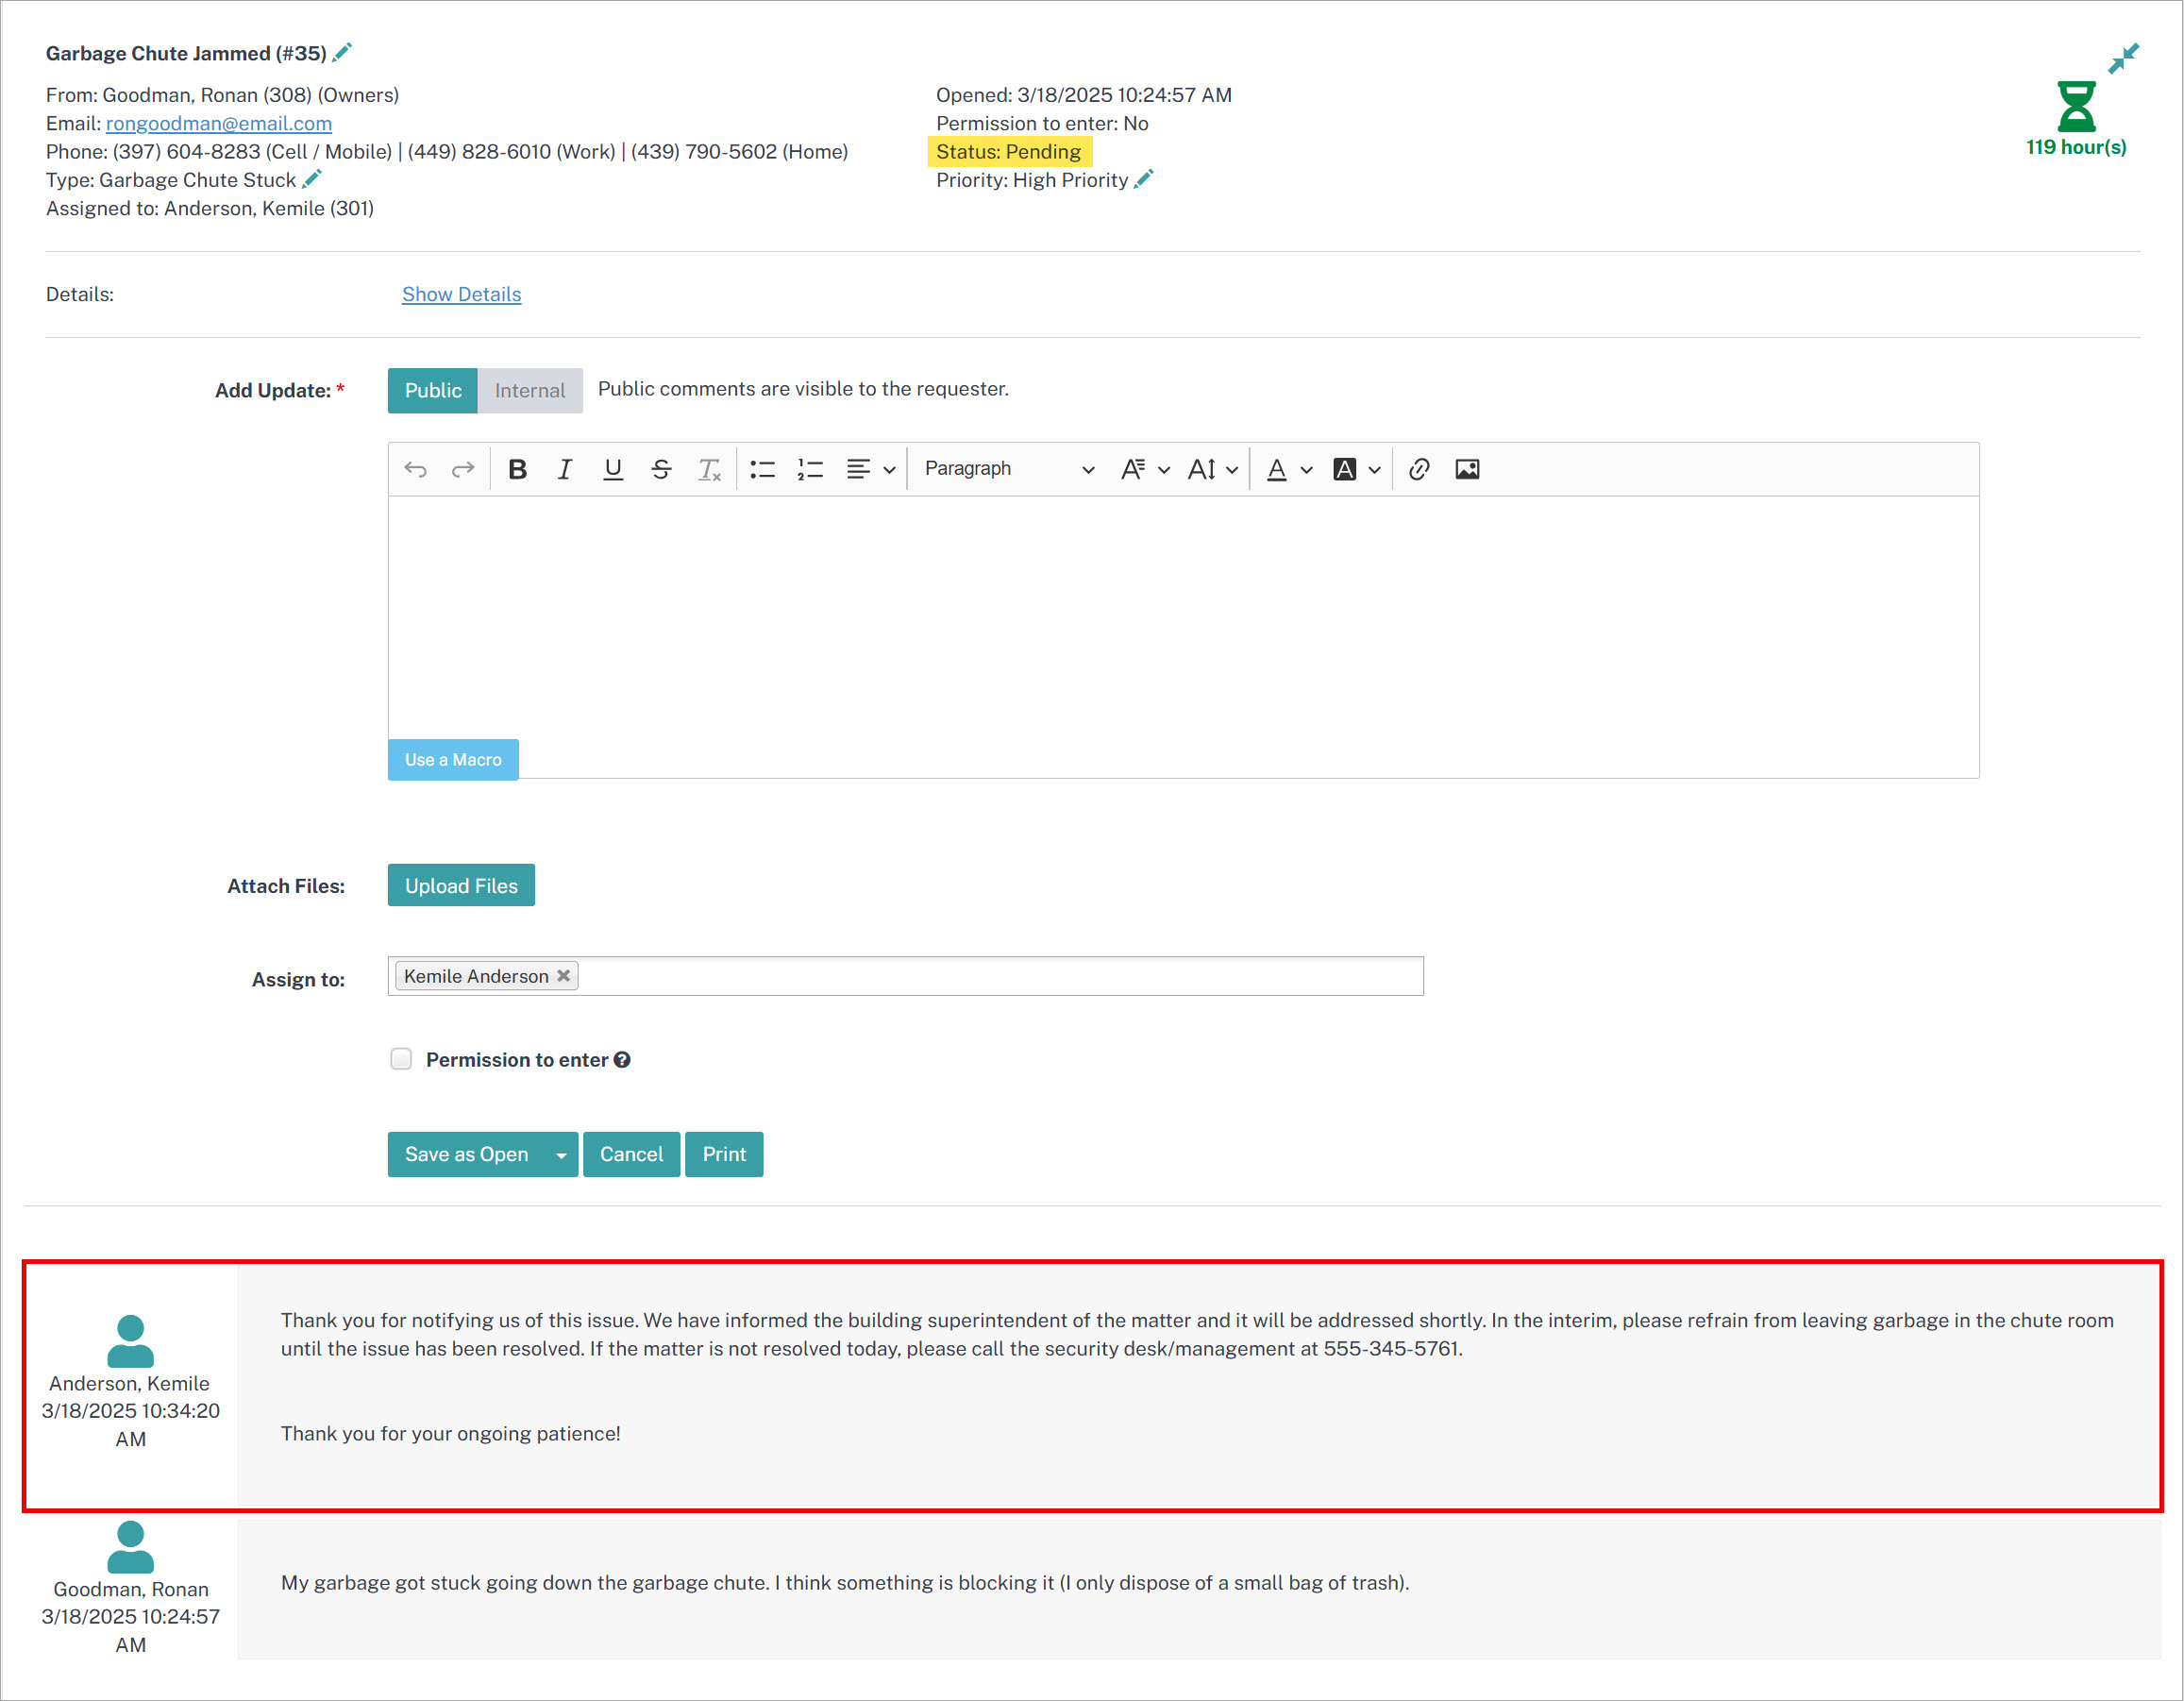
Task: Open email link rongoodman@email.com
Action: [219, 123]
